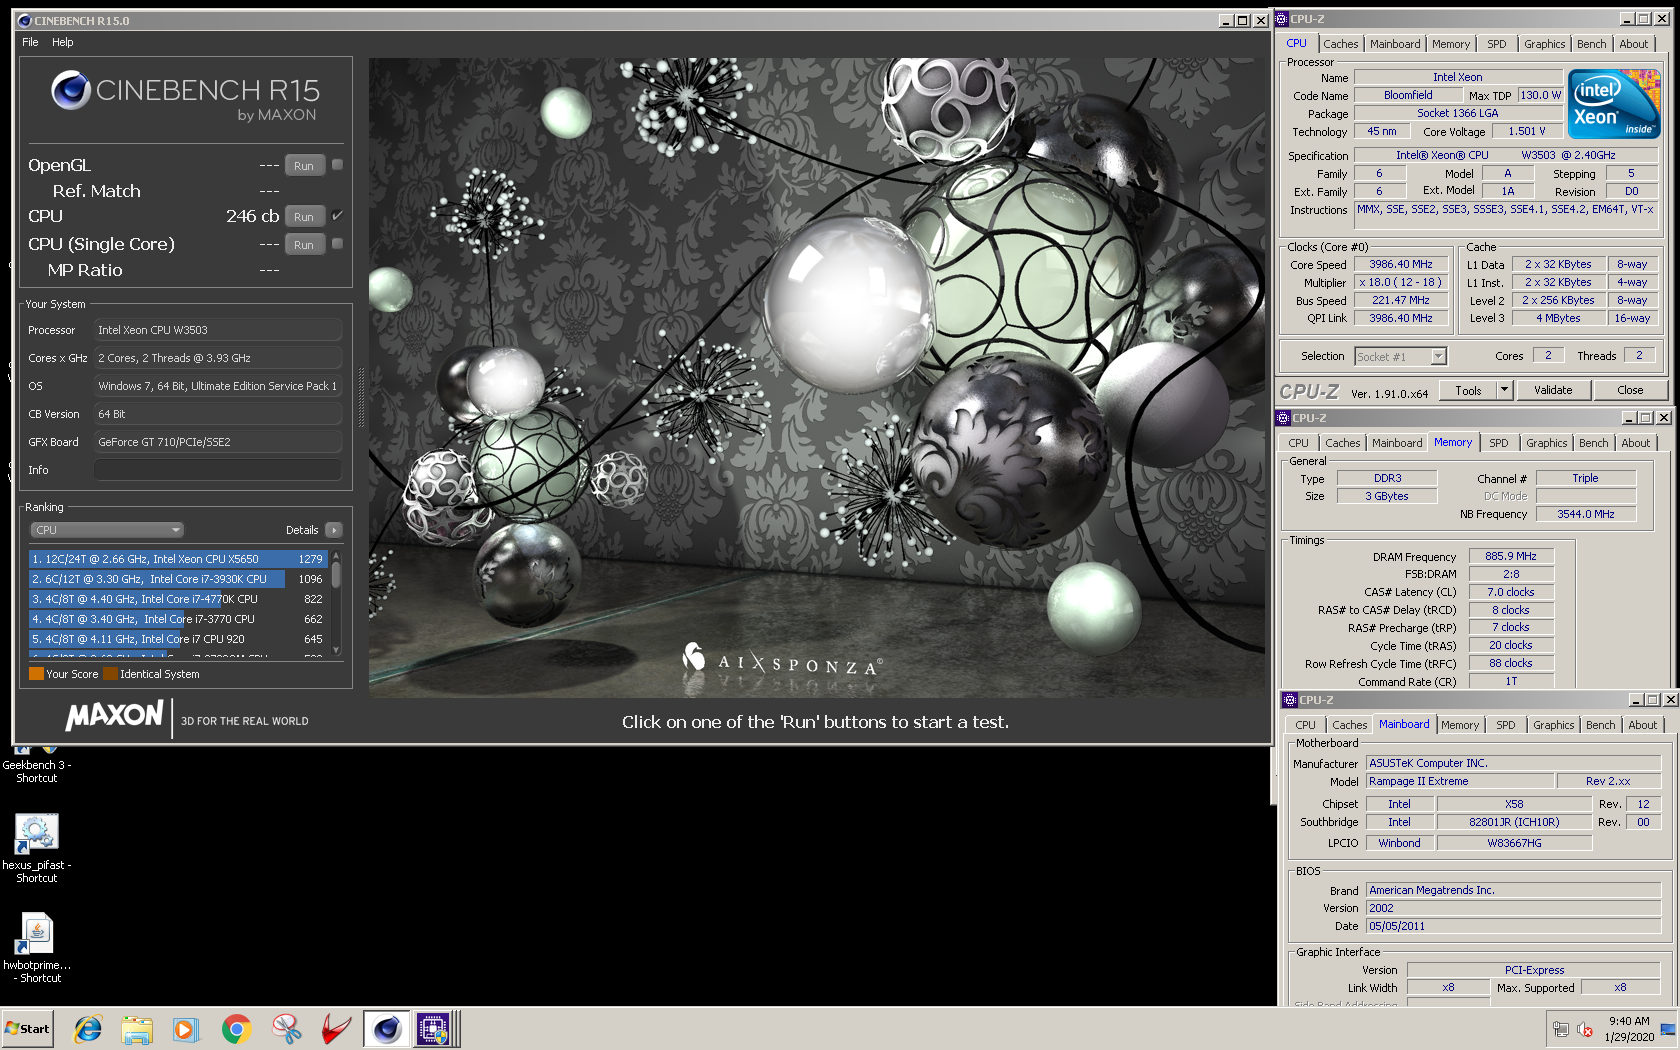Open the Snipping Tool taskbar icon
1680x1050 pixels.
click(x=286, y=1029)
